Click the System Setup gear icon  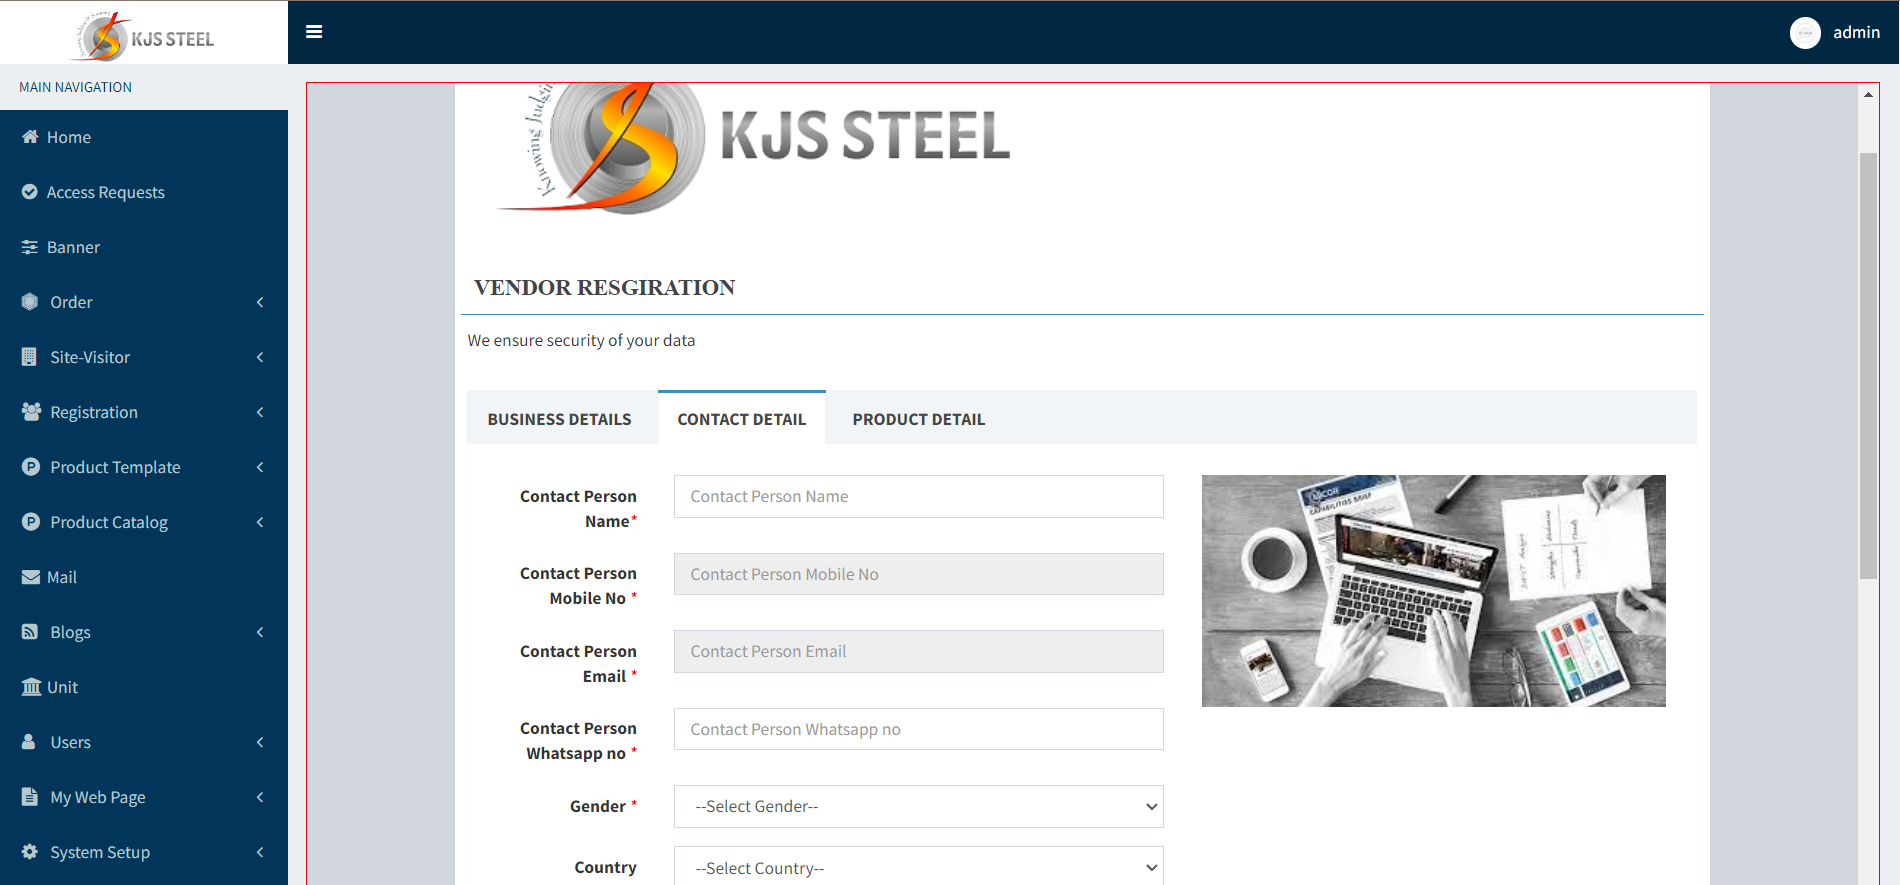coord(30,852)
